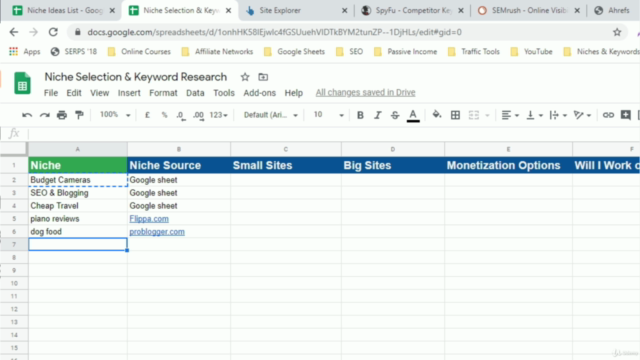Select the Cheap Travel cell
Screen dimensions: 640x360
[x=78, y=206]
